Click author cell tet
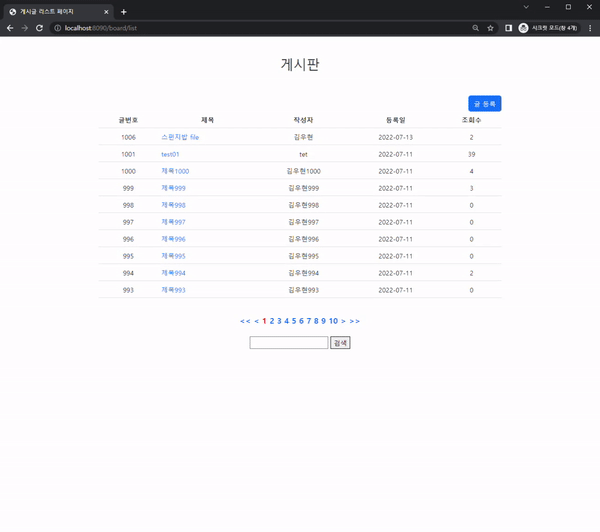This screenshot has height=532, width=600. tap(303, 154)
